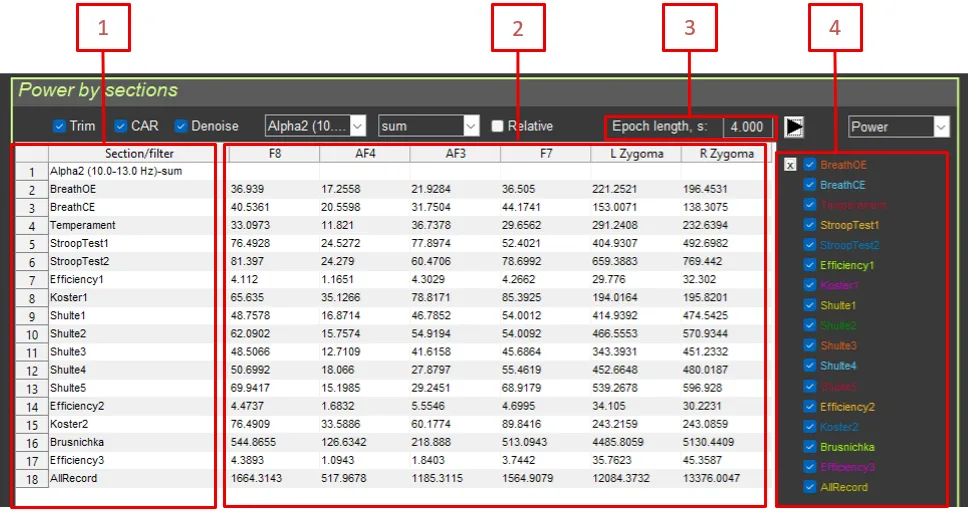Screen dimensions: 968x512
Task: Select the F8 column header
Action: pos(273,154)
